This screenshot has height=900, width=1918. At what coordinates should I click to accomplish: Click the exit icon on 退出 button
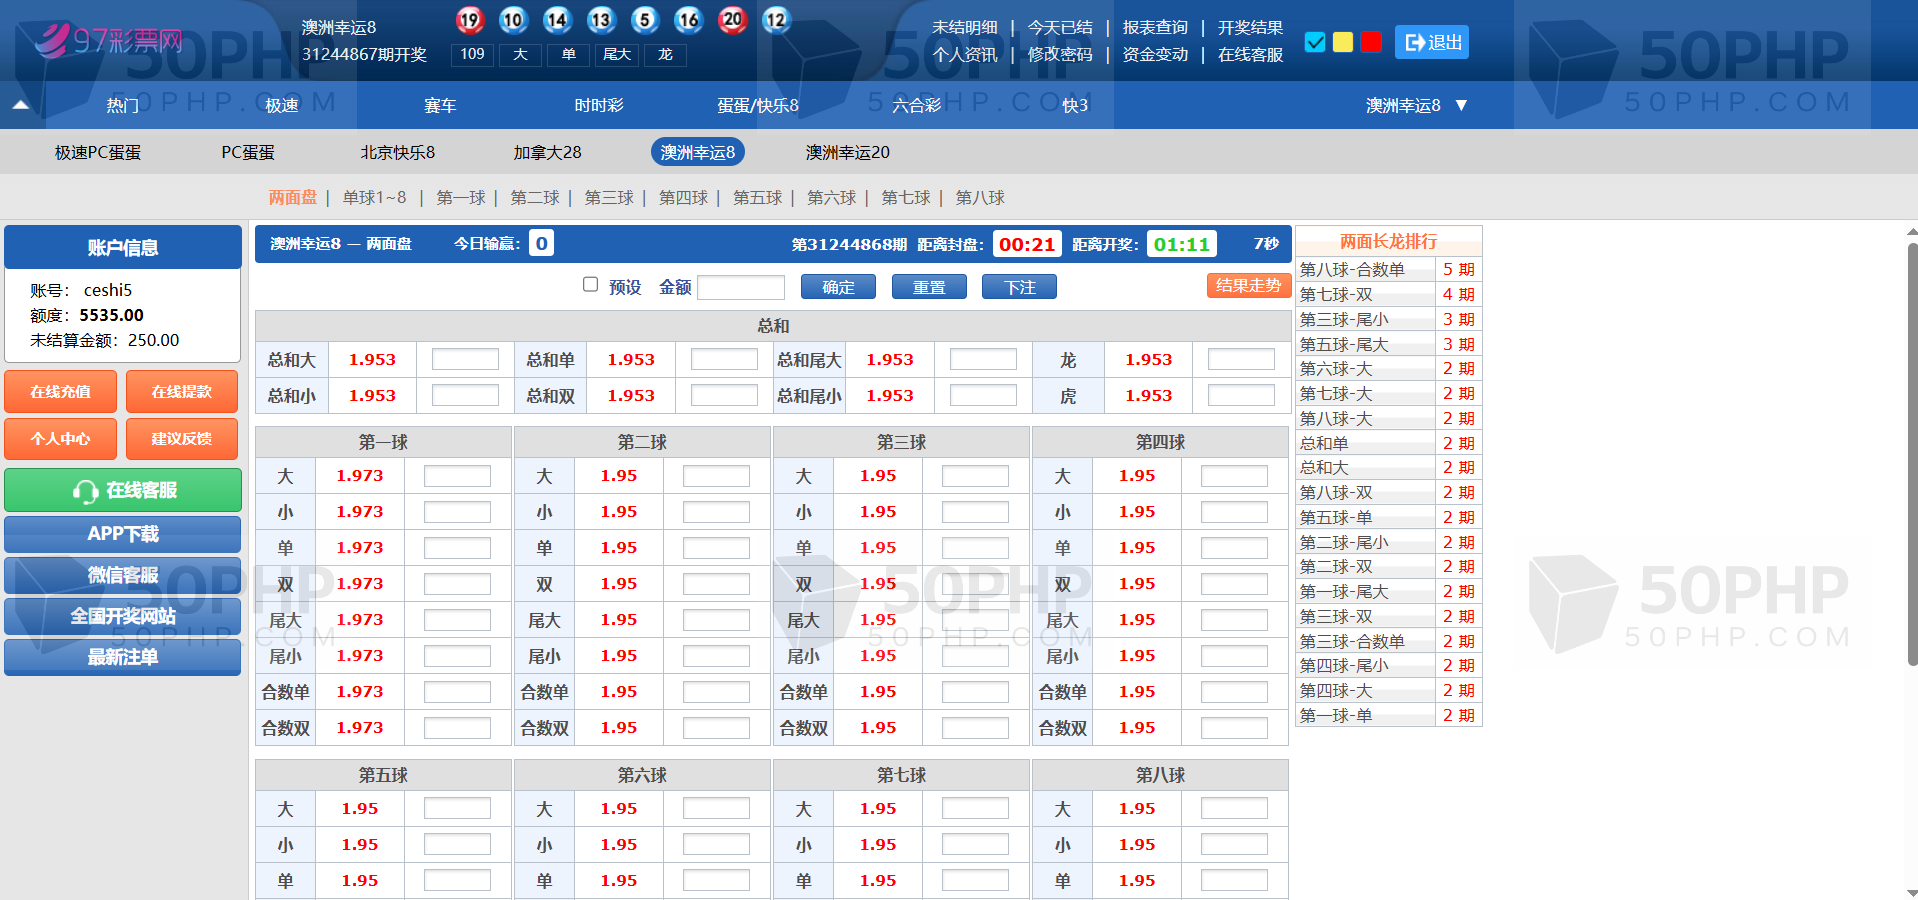(1414, 42)
